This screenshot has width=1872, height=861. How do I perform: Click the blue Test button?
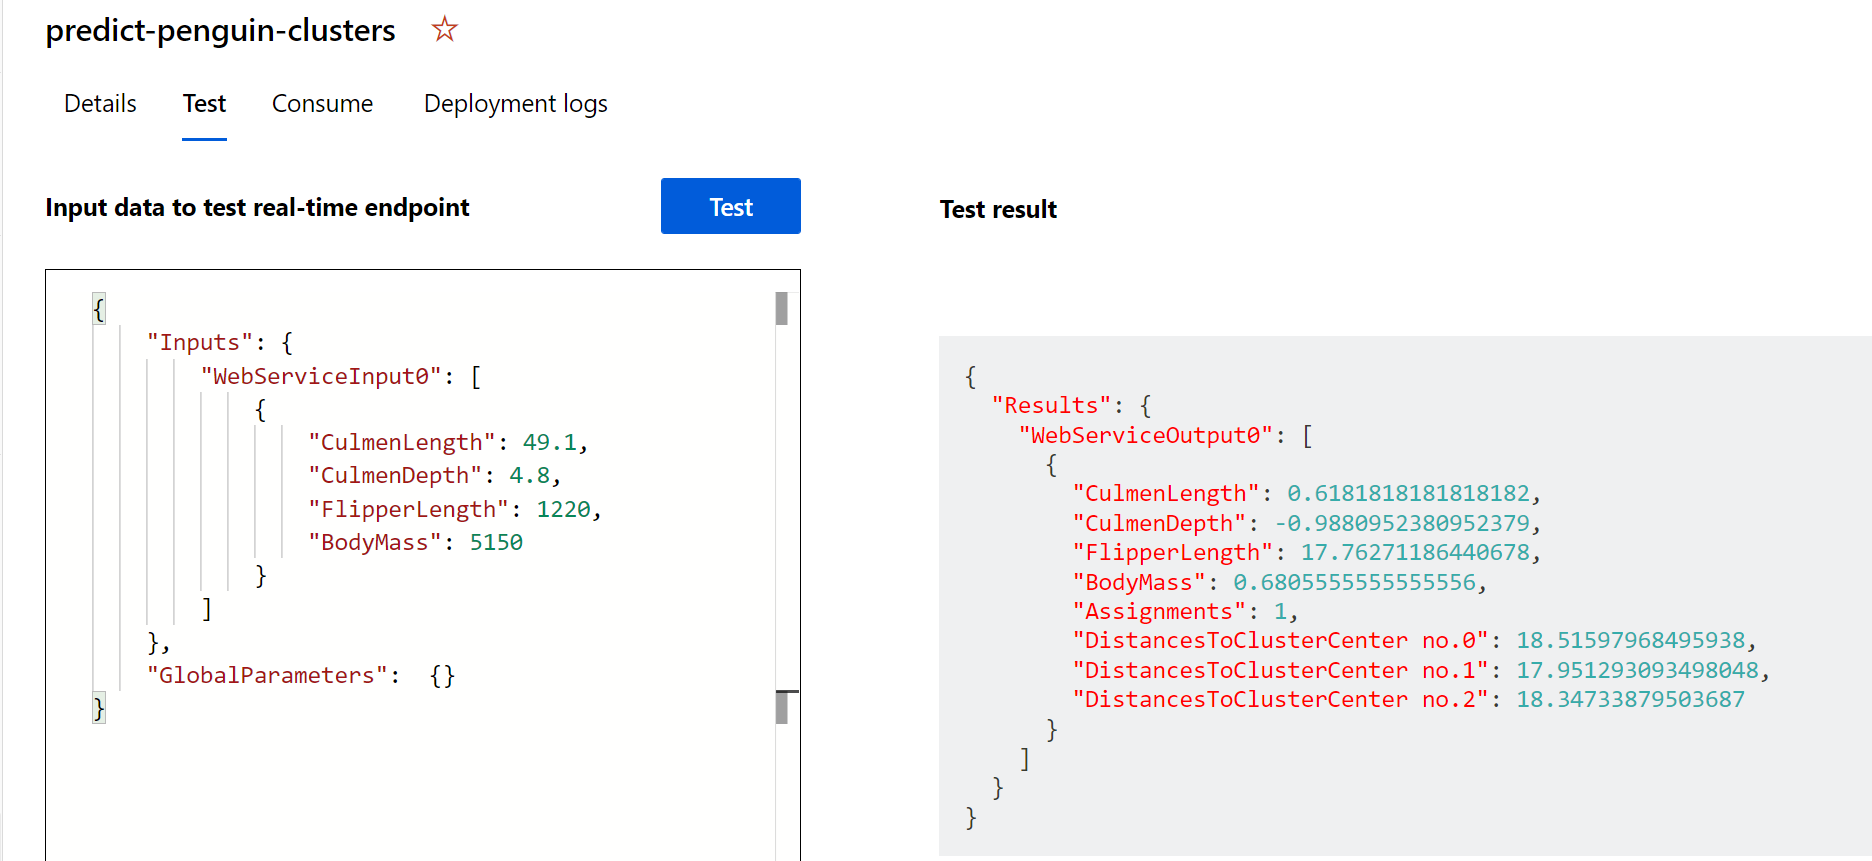(731, 206)
